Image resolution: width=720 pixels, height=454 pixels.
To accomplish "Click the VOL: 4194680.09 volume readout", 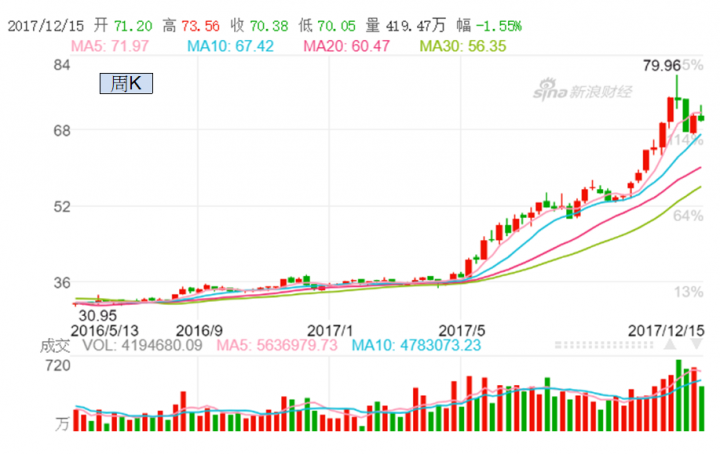I will (142, 345).
